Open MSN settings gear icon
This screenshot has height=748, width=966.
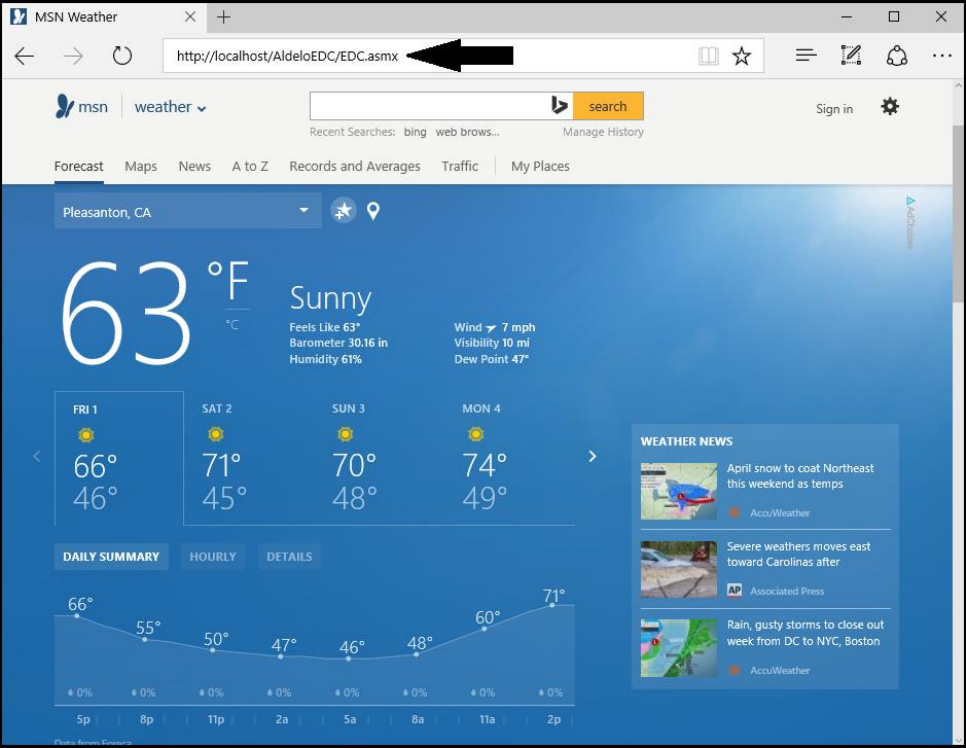click(890, 107)
